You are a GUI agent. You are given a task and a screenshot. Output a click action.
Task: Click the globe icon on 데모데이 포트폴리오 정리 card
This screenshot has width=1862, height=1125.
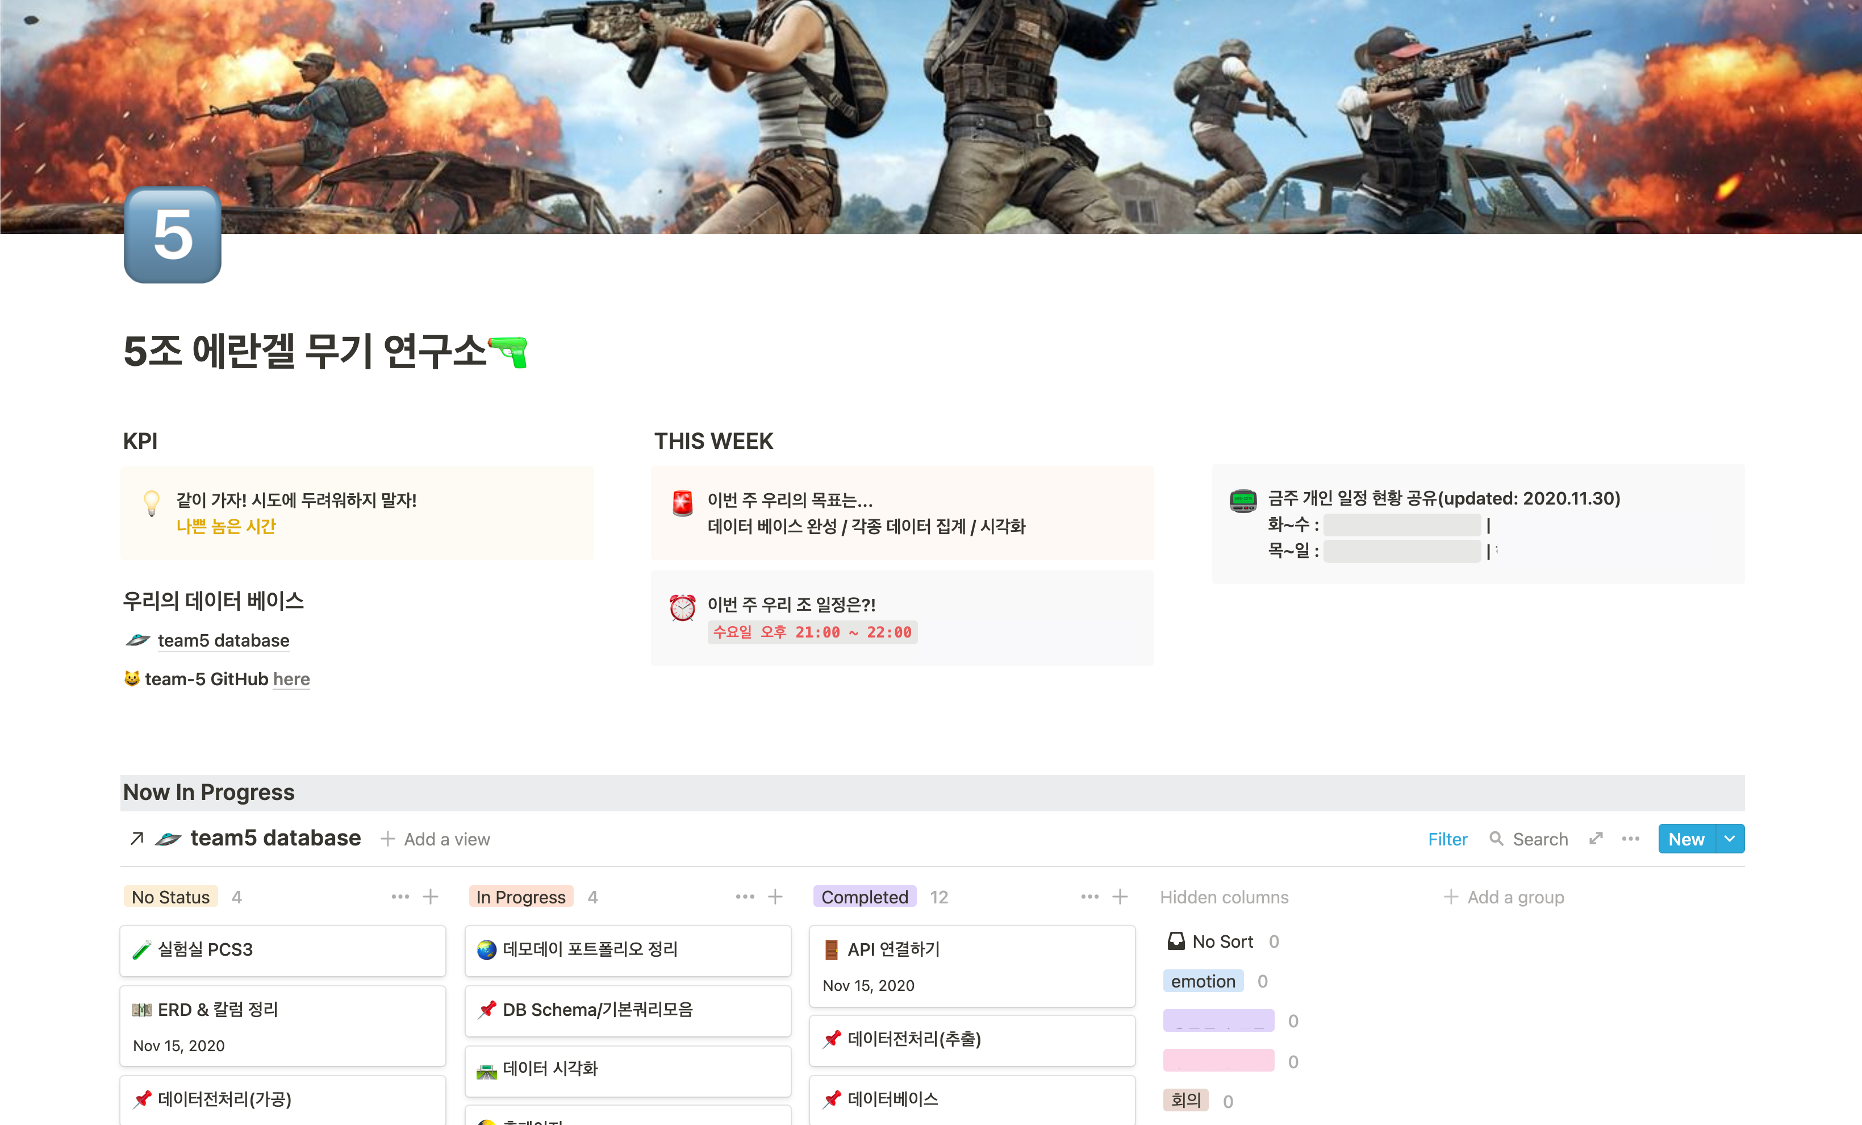point(487,949)
